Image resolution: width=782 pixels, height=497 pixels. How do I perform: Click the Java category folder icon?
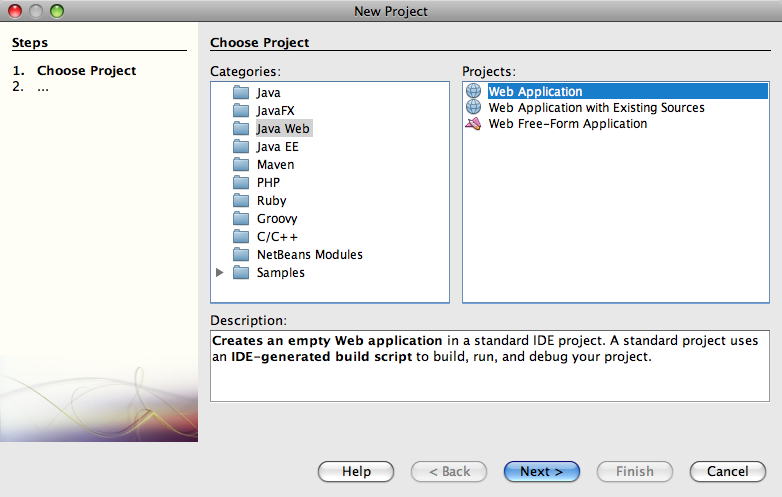(x=240, y=93)
